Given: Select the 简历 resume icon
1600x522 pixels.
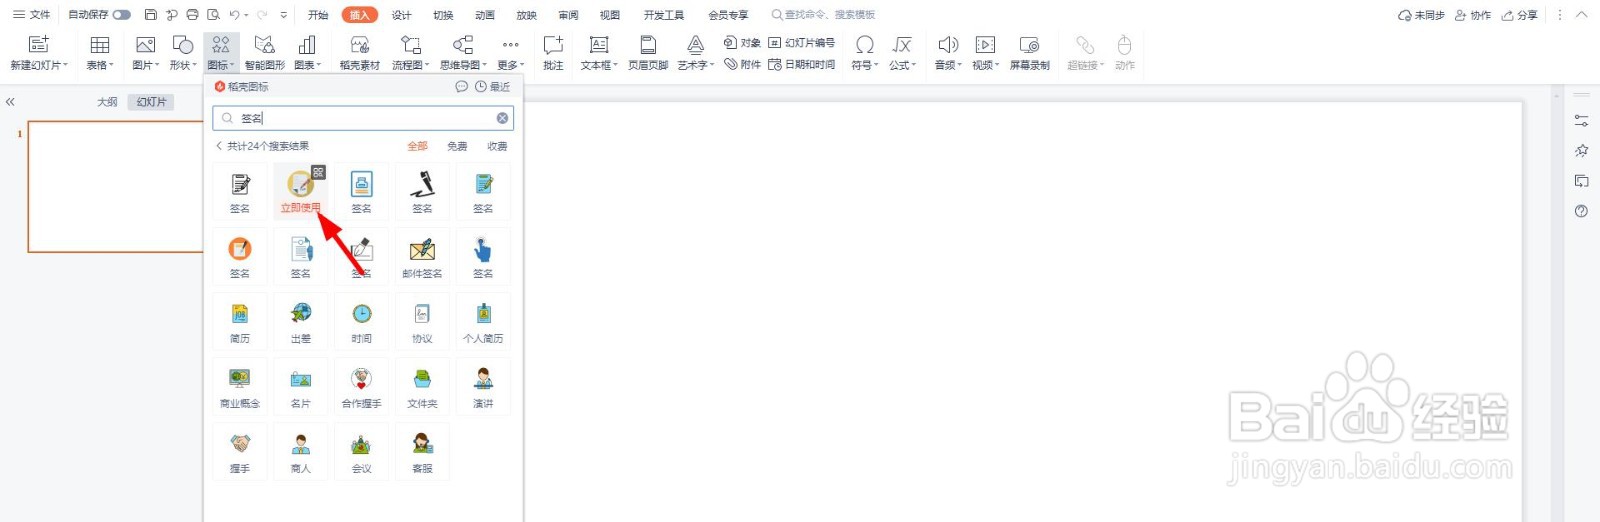Looking at the screenshot, I should pyautogui.click(x=240, y=321).
